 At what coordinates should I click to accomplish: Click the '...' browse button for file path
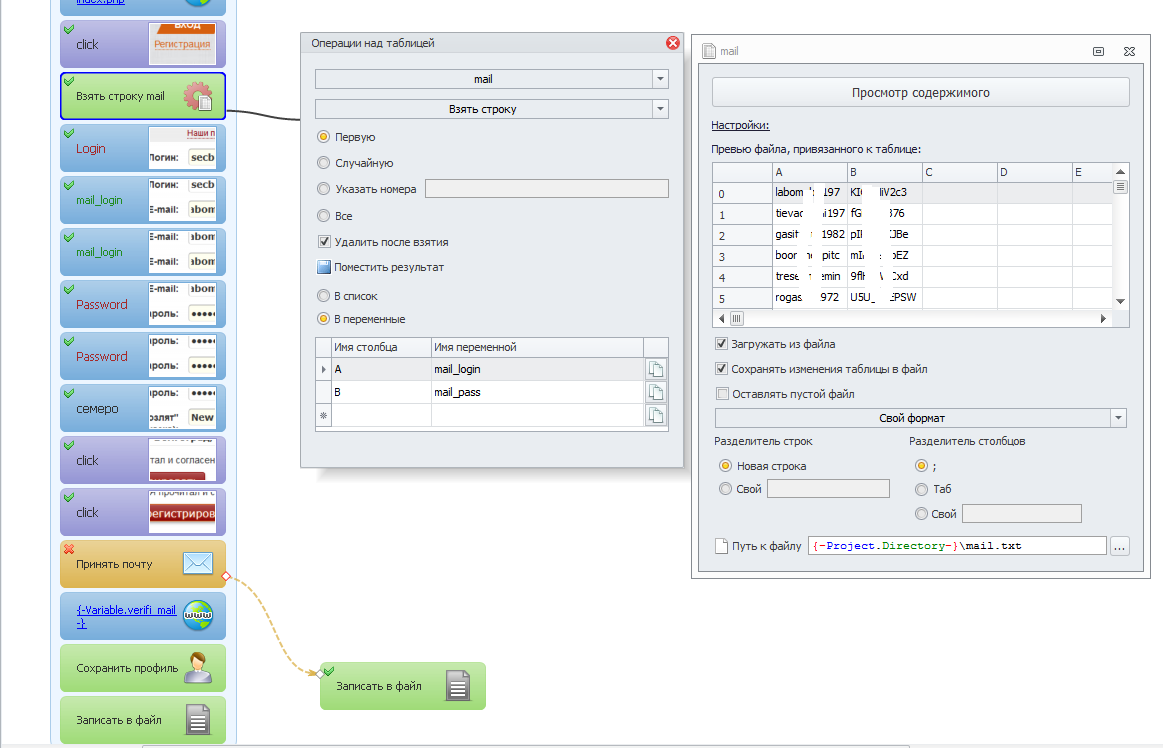[x=1120, y=546]
